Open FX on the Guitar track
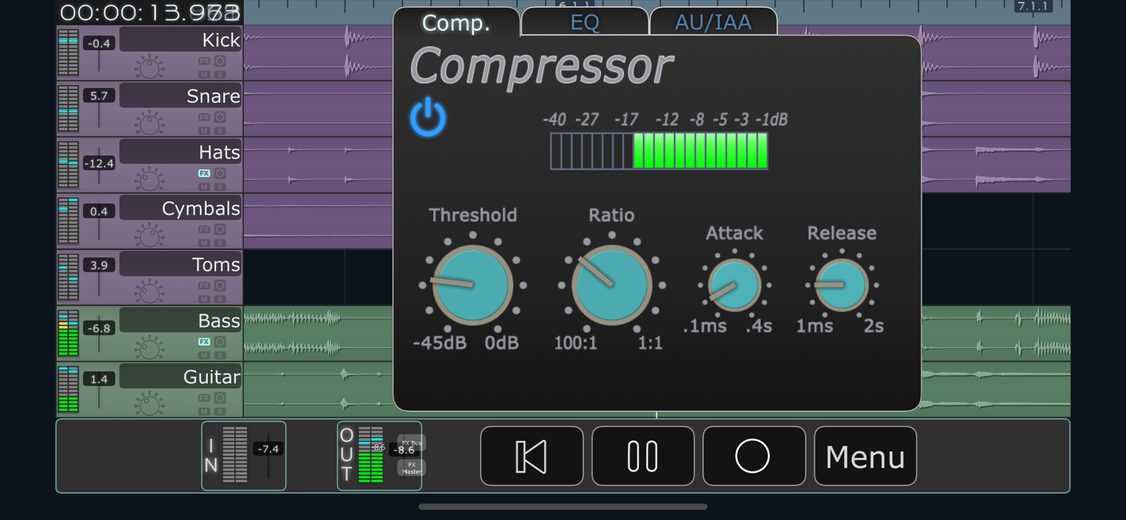 pos(204,398)
